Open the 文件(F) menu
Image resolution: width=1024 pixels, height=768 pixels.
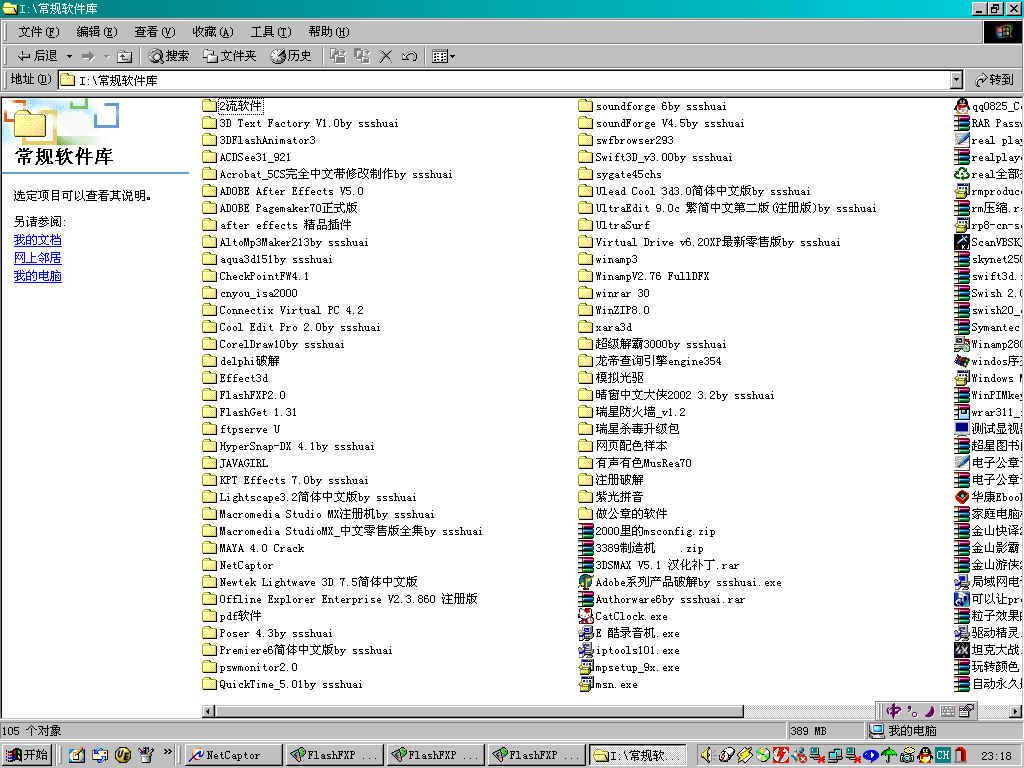tap(39, 31)
